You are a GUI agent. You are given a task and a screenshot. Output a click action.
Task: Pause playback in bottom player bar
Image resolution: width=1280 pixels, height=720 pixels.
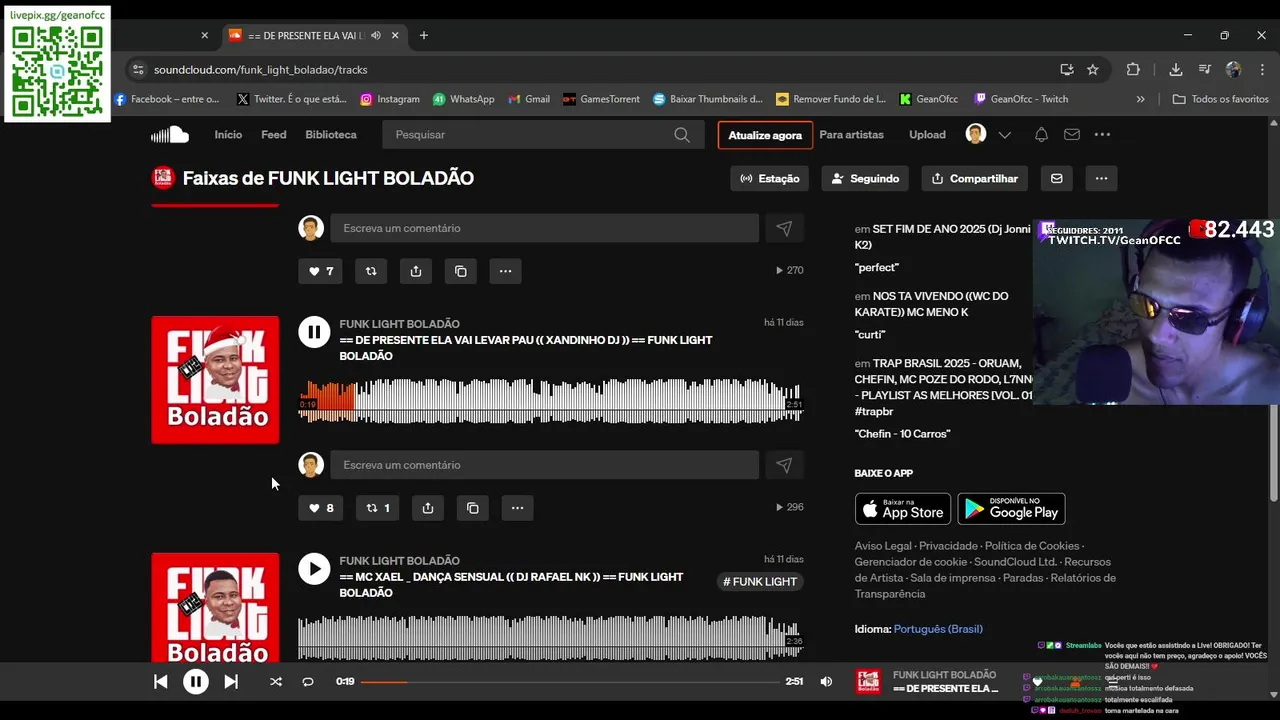coord(196,682)
